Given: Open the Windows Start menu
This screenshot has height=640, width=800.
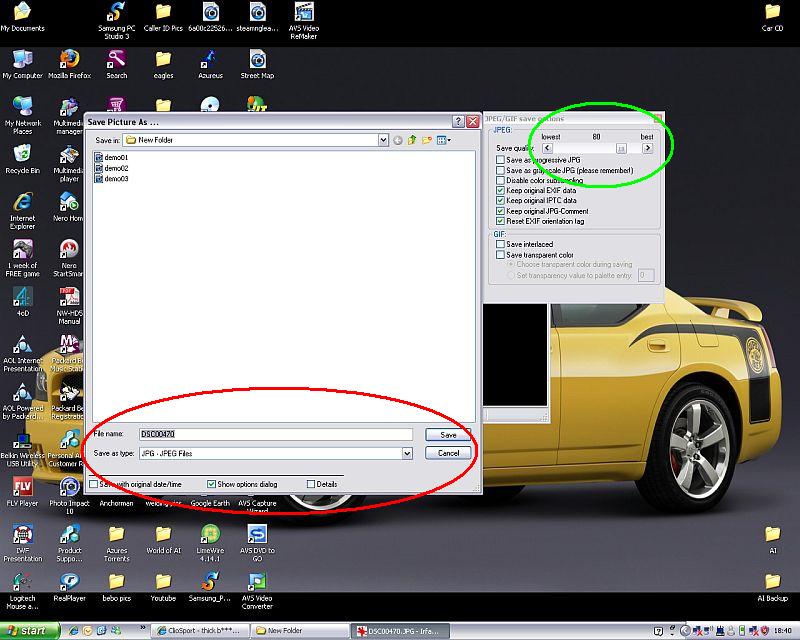Looking at the screenshot, I should click(28, 631).
